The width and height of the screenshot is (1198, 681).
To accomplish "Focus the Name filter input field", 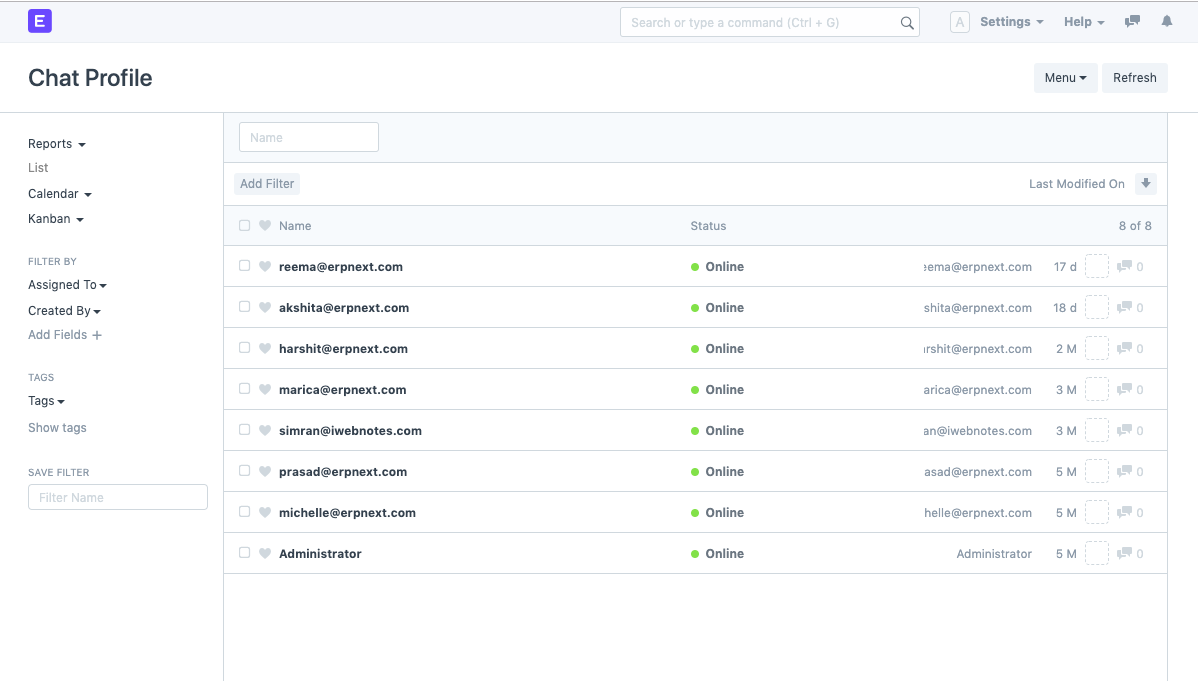I will pyautogui.click(x=309, y=138).
